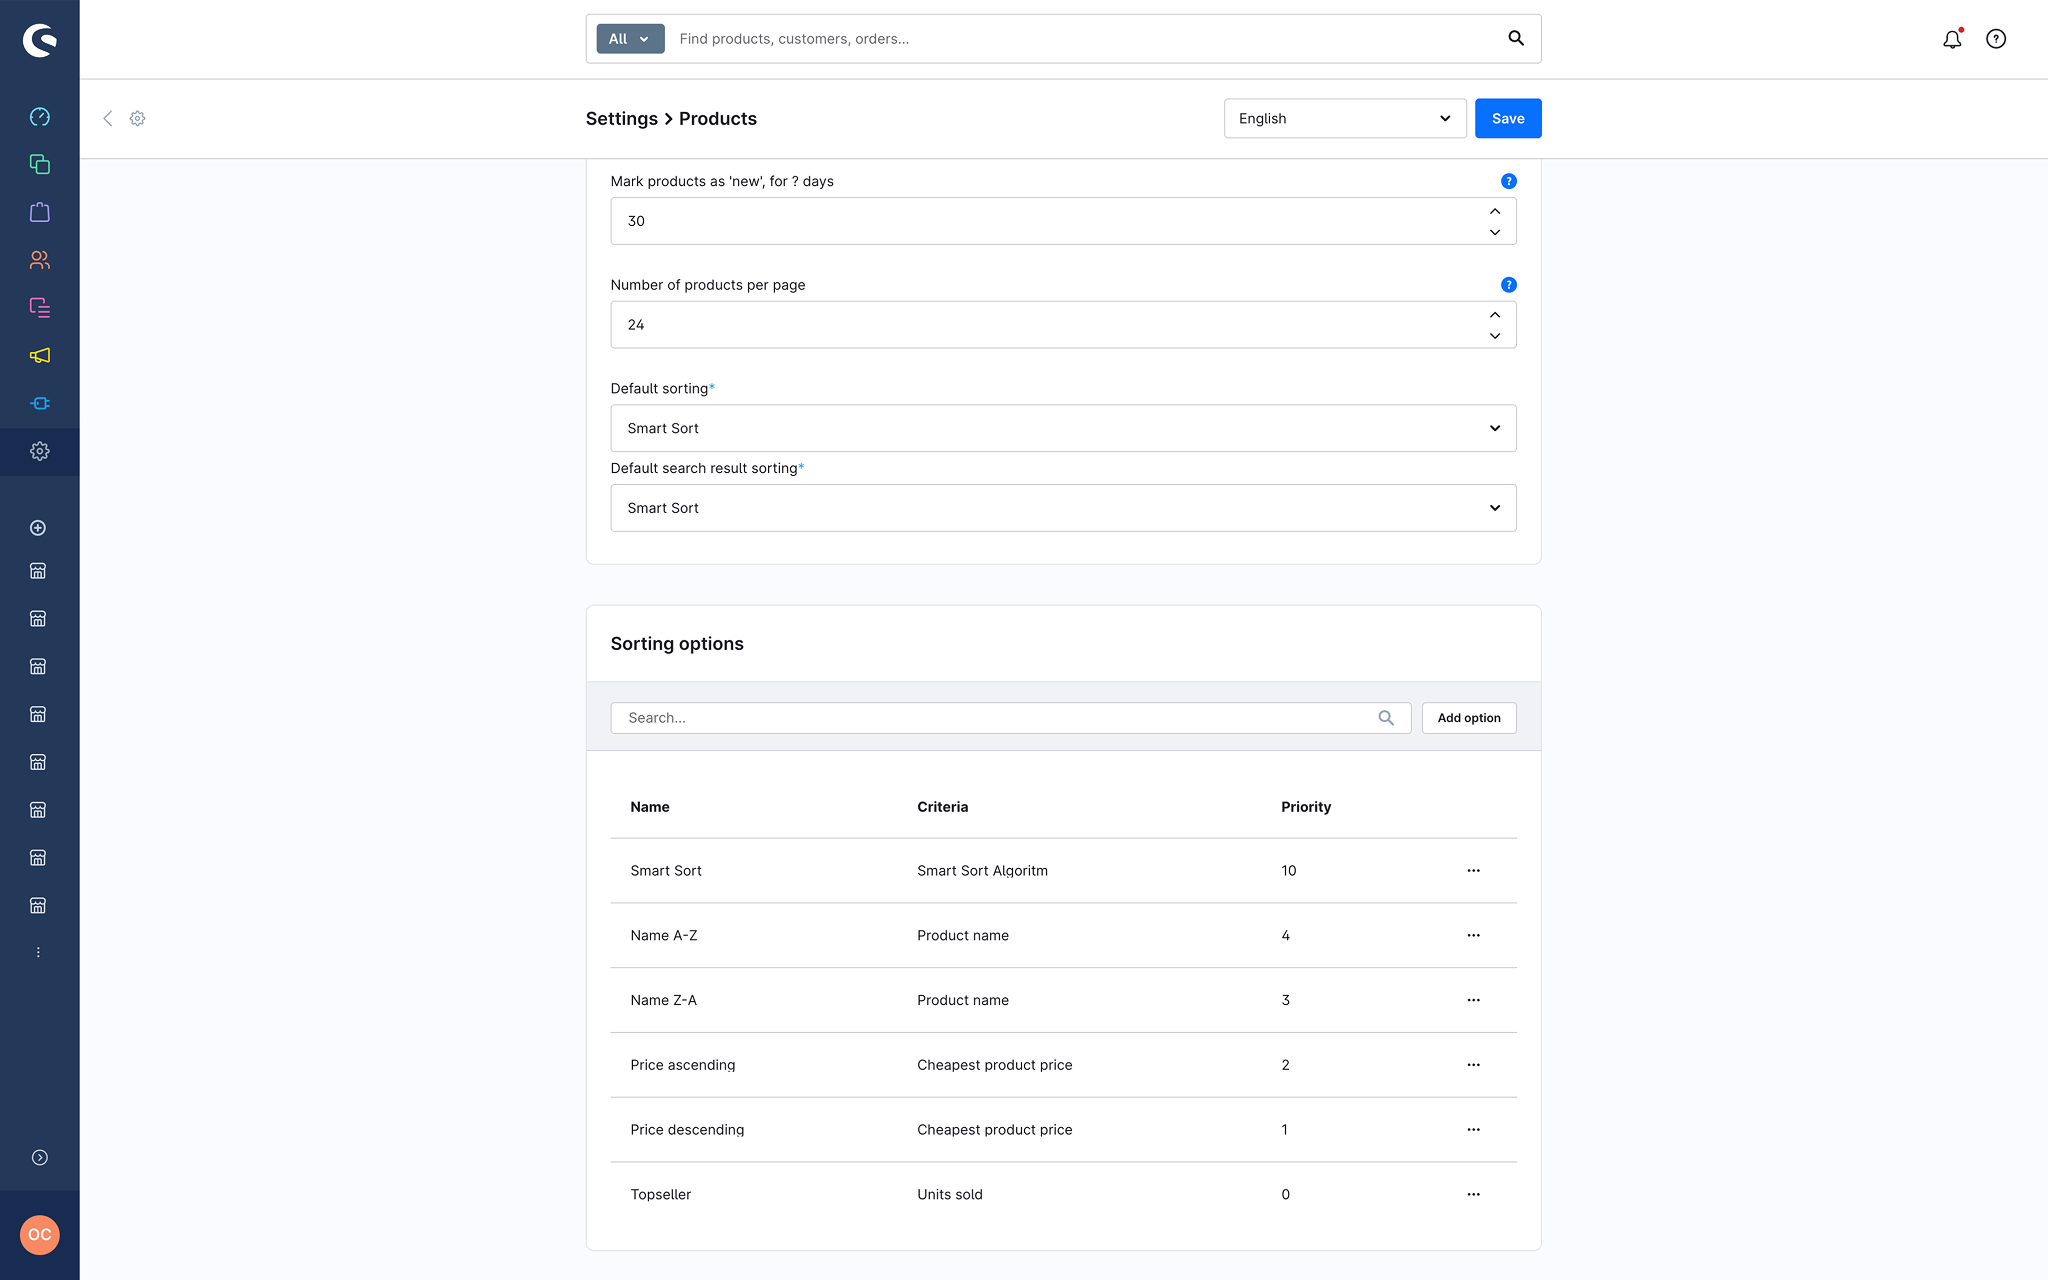Open the help center question icon

click(1996, 39)
